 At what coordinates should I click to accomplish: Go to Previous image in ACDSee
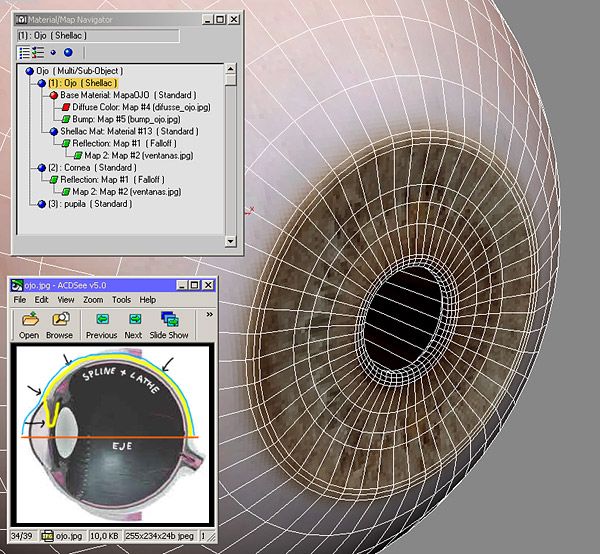pyautogui.click(x=102, y=319)
